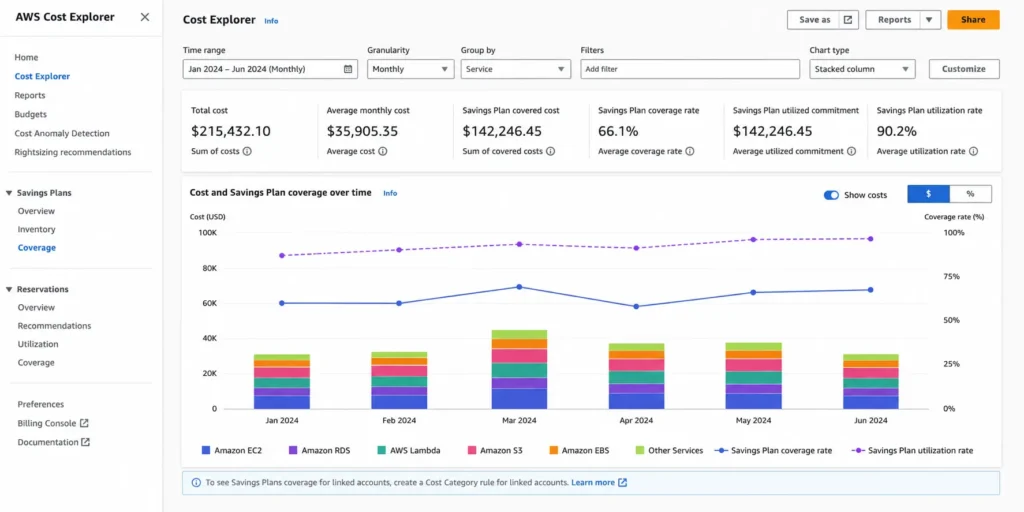
Task: Close the AWS Cost Explorer sidebar
Action: [x=145, y=17]
